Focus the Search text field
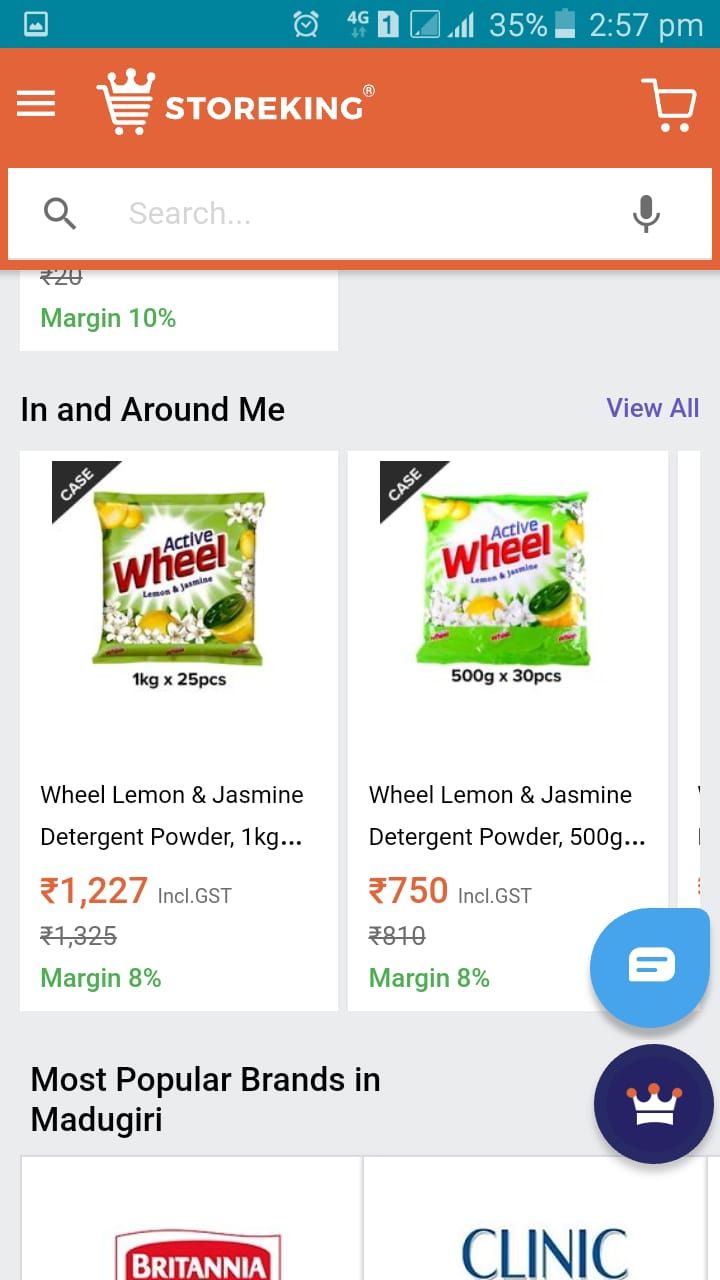720x1280 pixels. coord(350,213)
